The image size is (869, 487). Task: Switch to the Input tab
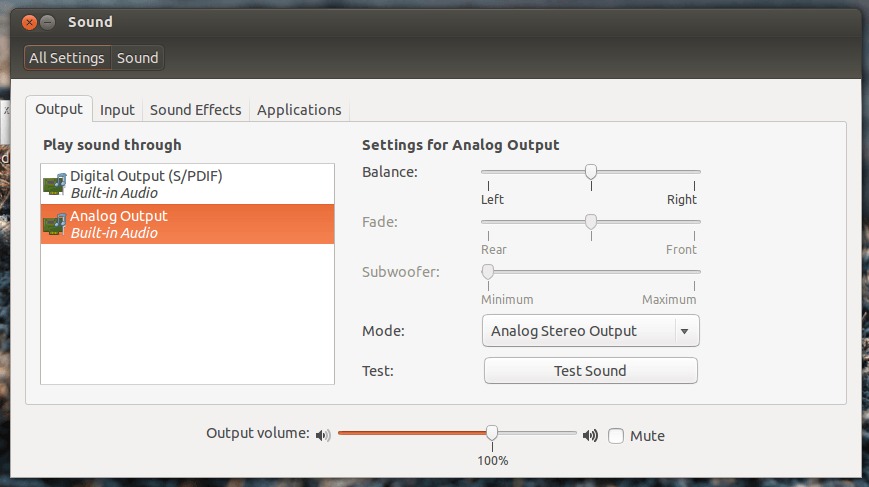coord(117,110)
